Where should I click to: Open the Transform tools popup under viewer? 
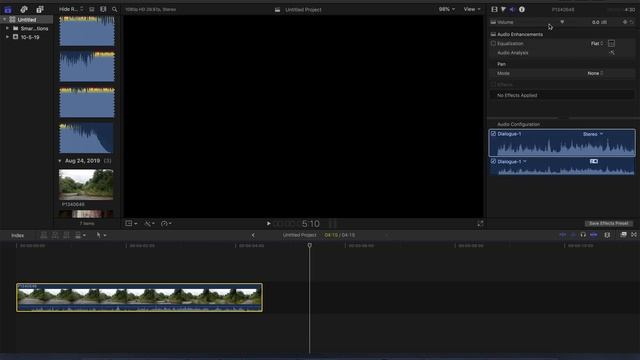tap(131, 223)
